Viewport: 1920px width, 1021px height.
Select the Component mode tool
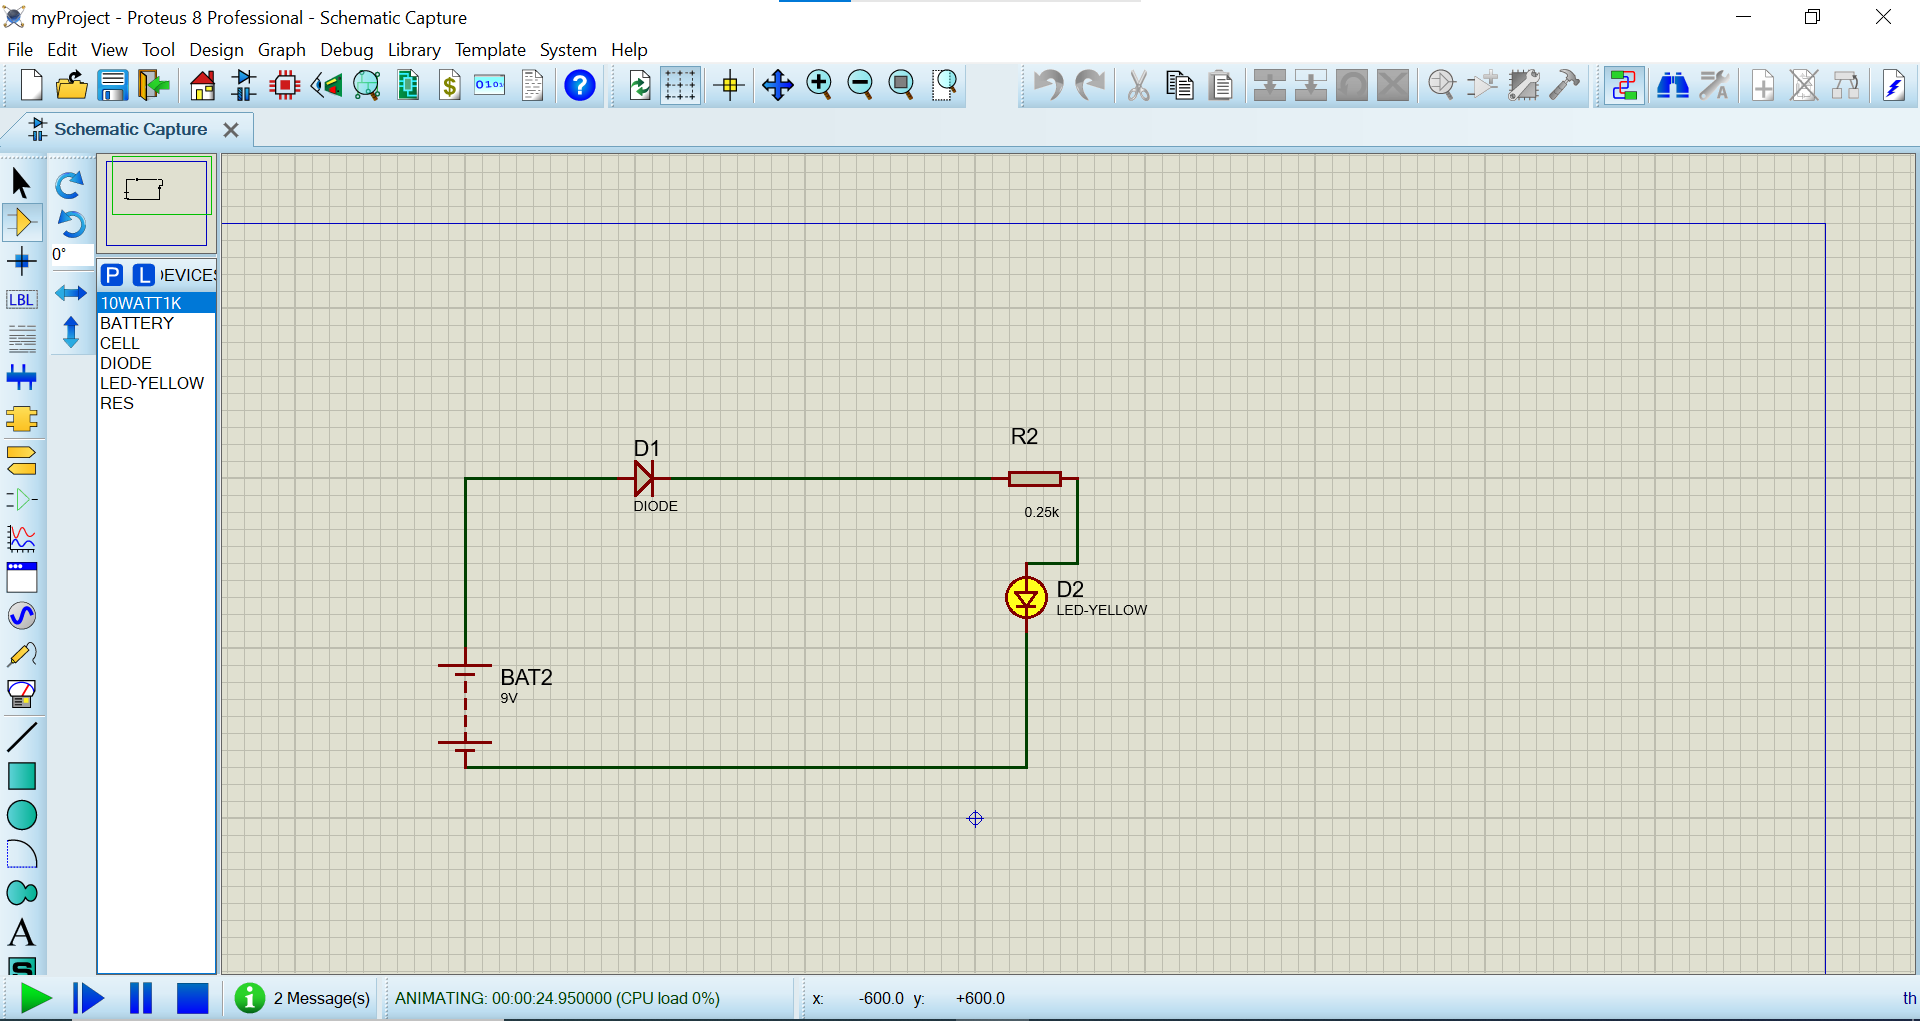pyautogui.click(x=22, y=222)
